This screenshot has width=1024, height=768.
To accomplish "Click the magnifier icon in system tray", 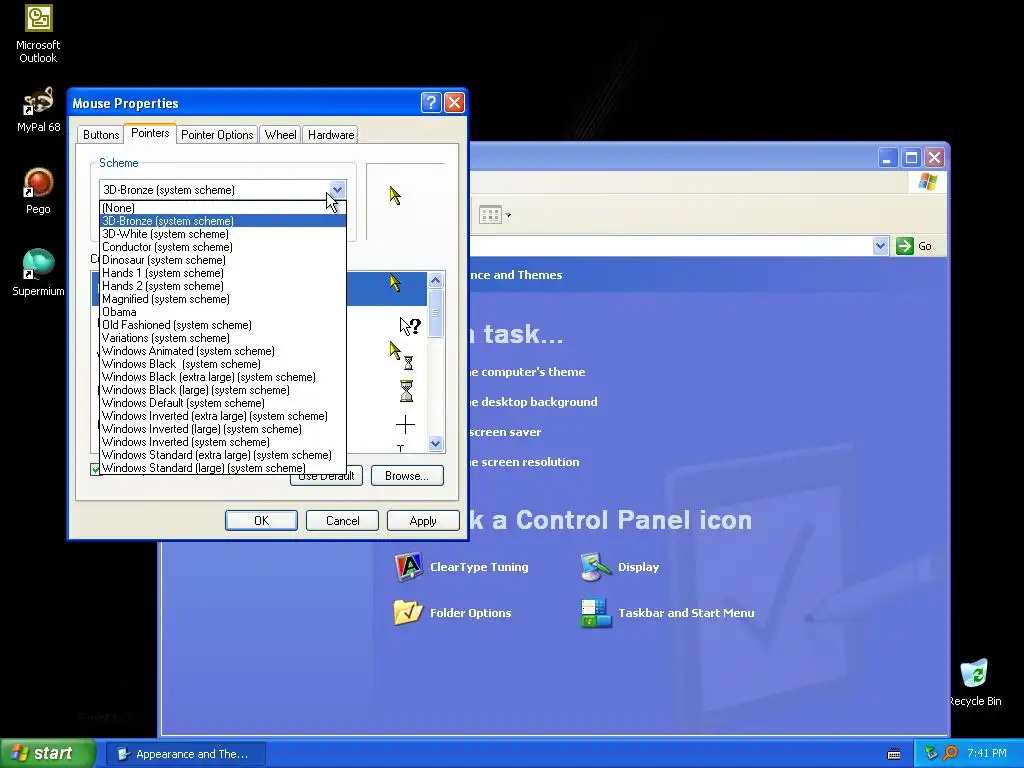I will click(950, 753).
